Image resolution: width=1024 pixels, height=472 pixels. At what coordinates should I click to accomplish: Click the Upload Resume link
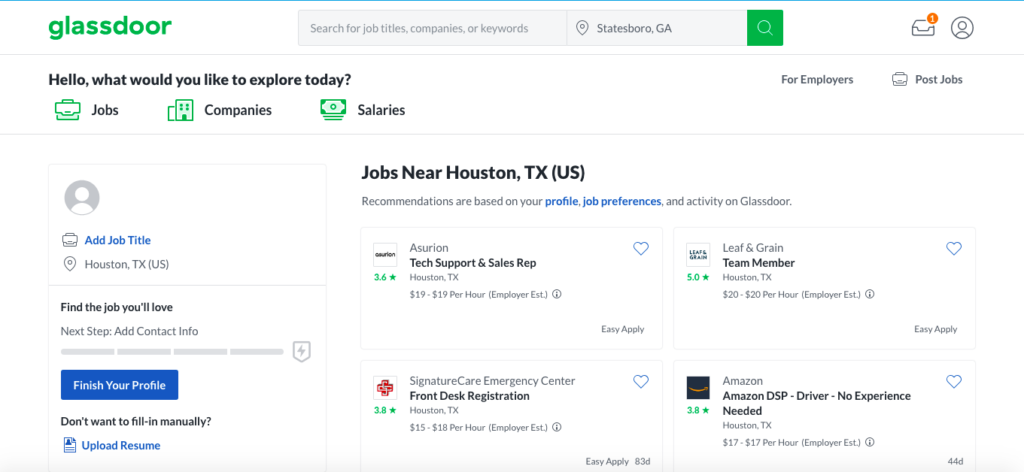121,445
